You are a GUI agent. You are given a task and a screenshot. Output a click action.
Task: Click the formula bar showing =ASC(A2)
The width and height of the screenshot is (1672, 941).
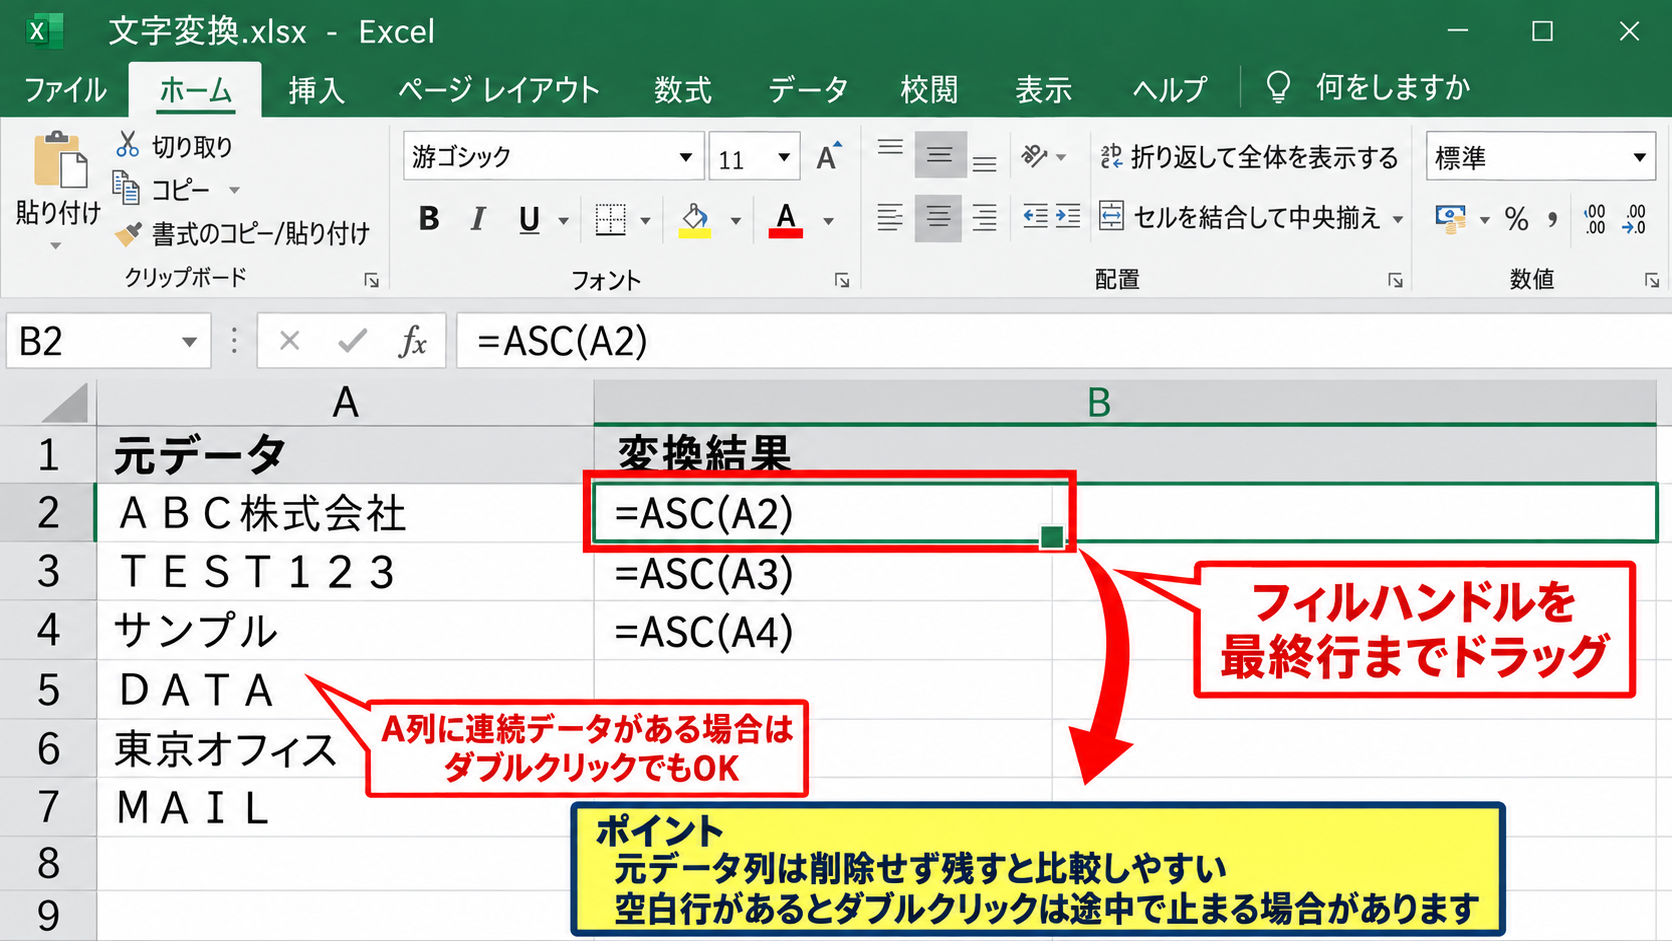pyautogui.click(x=1064, y=341)
